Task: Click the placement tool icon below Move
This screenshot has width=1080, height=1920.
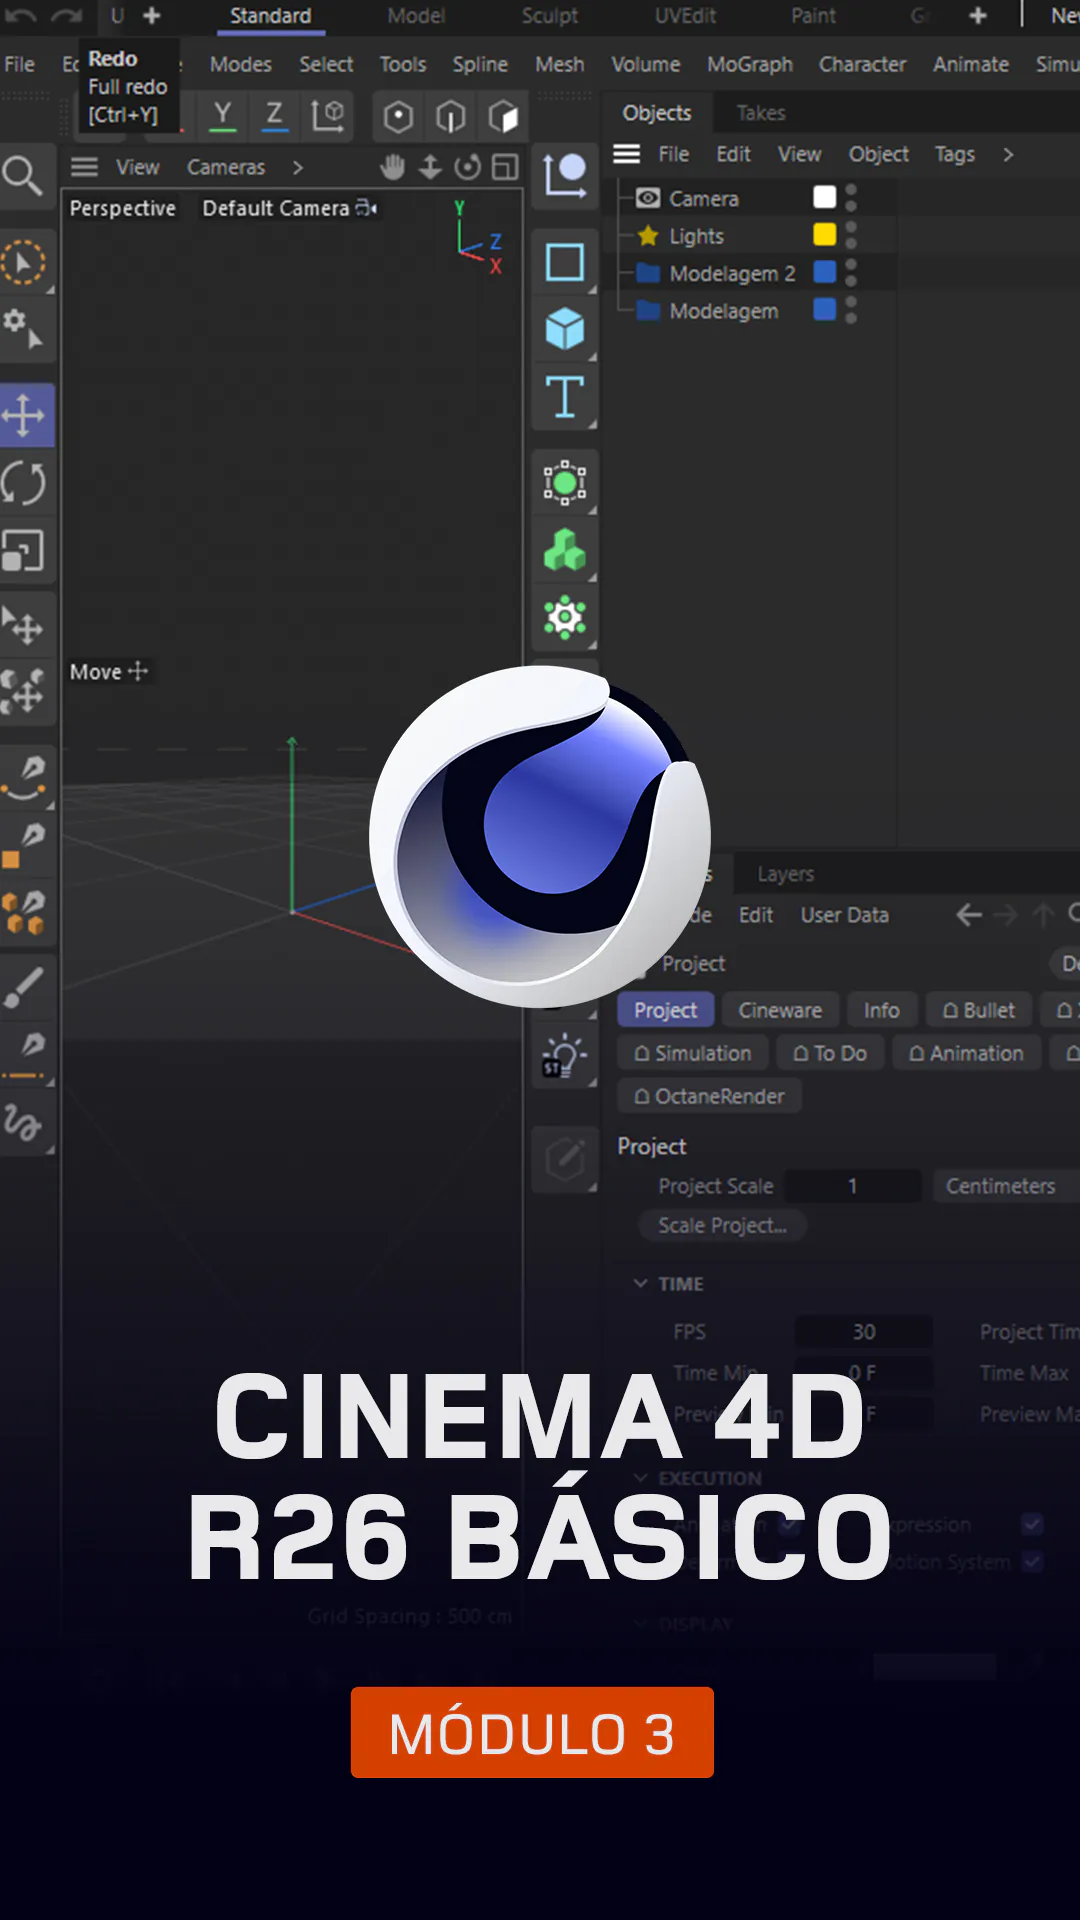Action: 23,624
